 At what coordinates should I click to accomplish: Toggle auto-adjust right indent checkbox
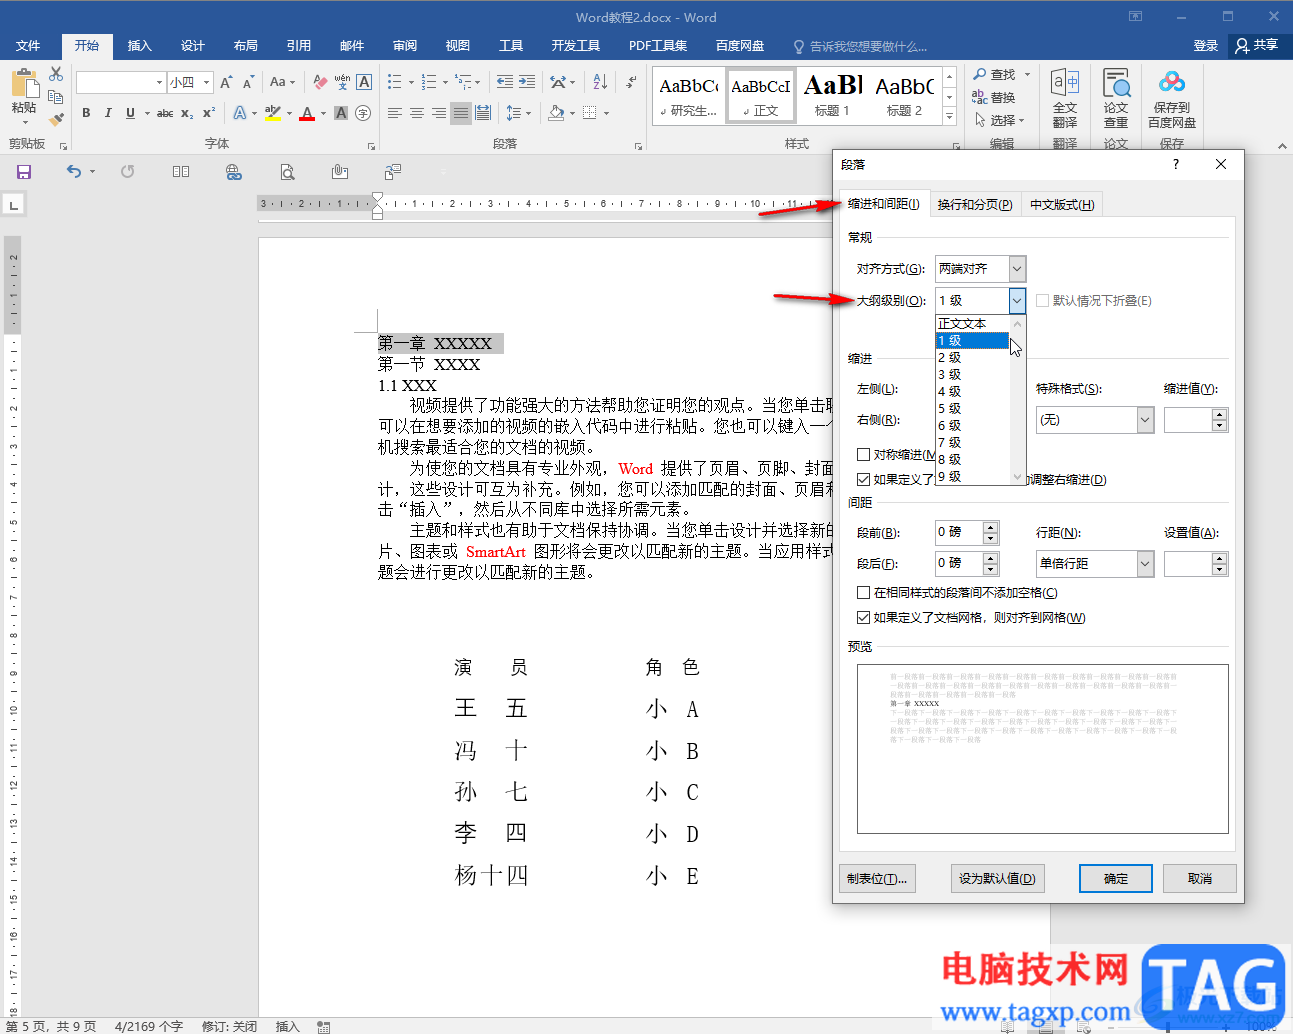click(863, 479)
